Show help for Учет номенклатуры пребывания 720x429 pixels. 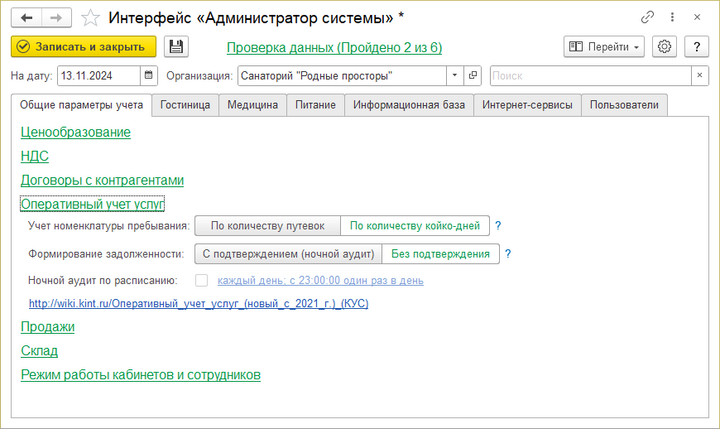click(x=498, y=226)
